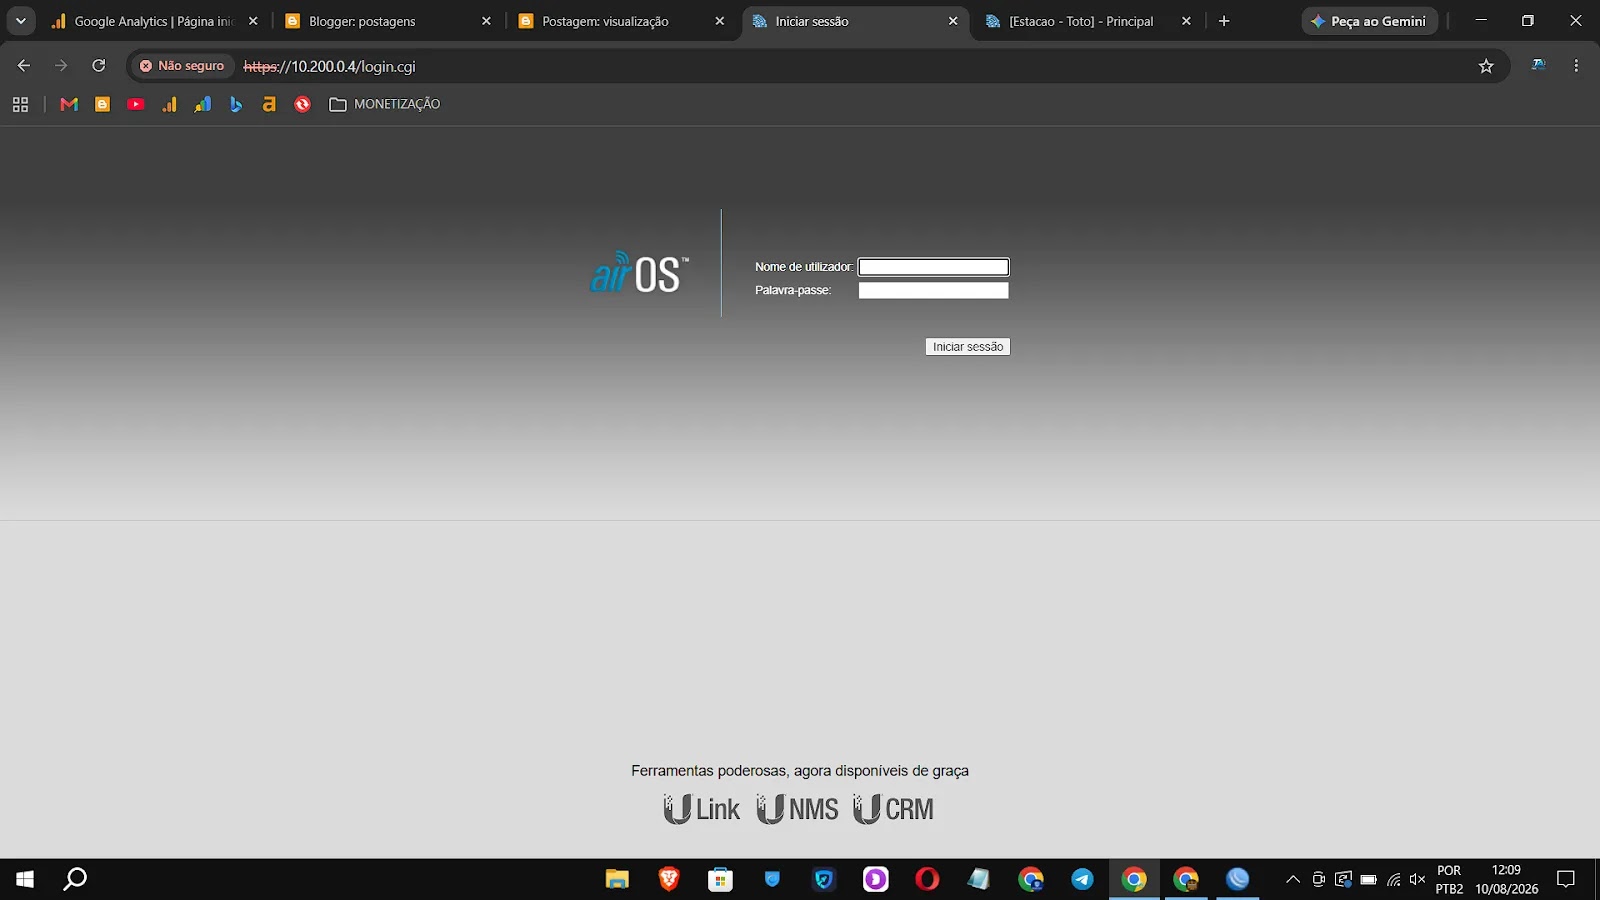Click the Iniciar sessão login button

pyautogui.click(x=968, y=347)
